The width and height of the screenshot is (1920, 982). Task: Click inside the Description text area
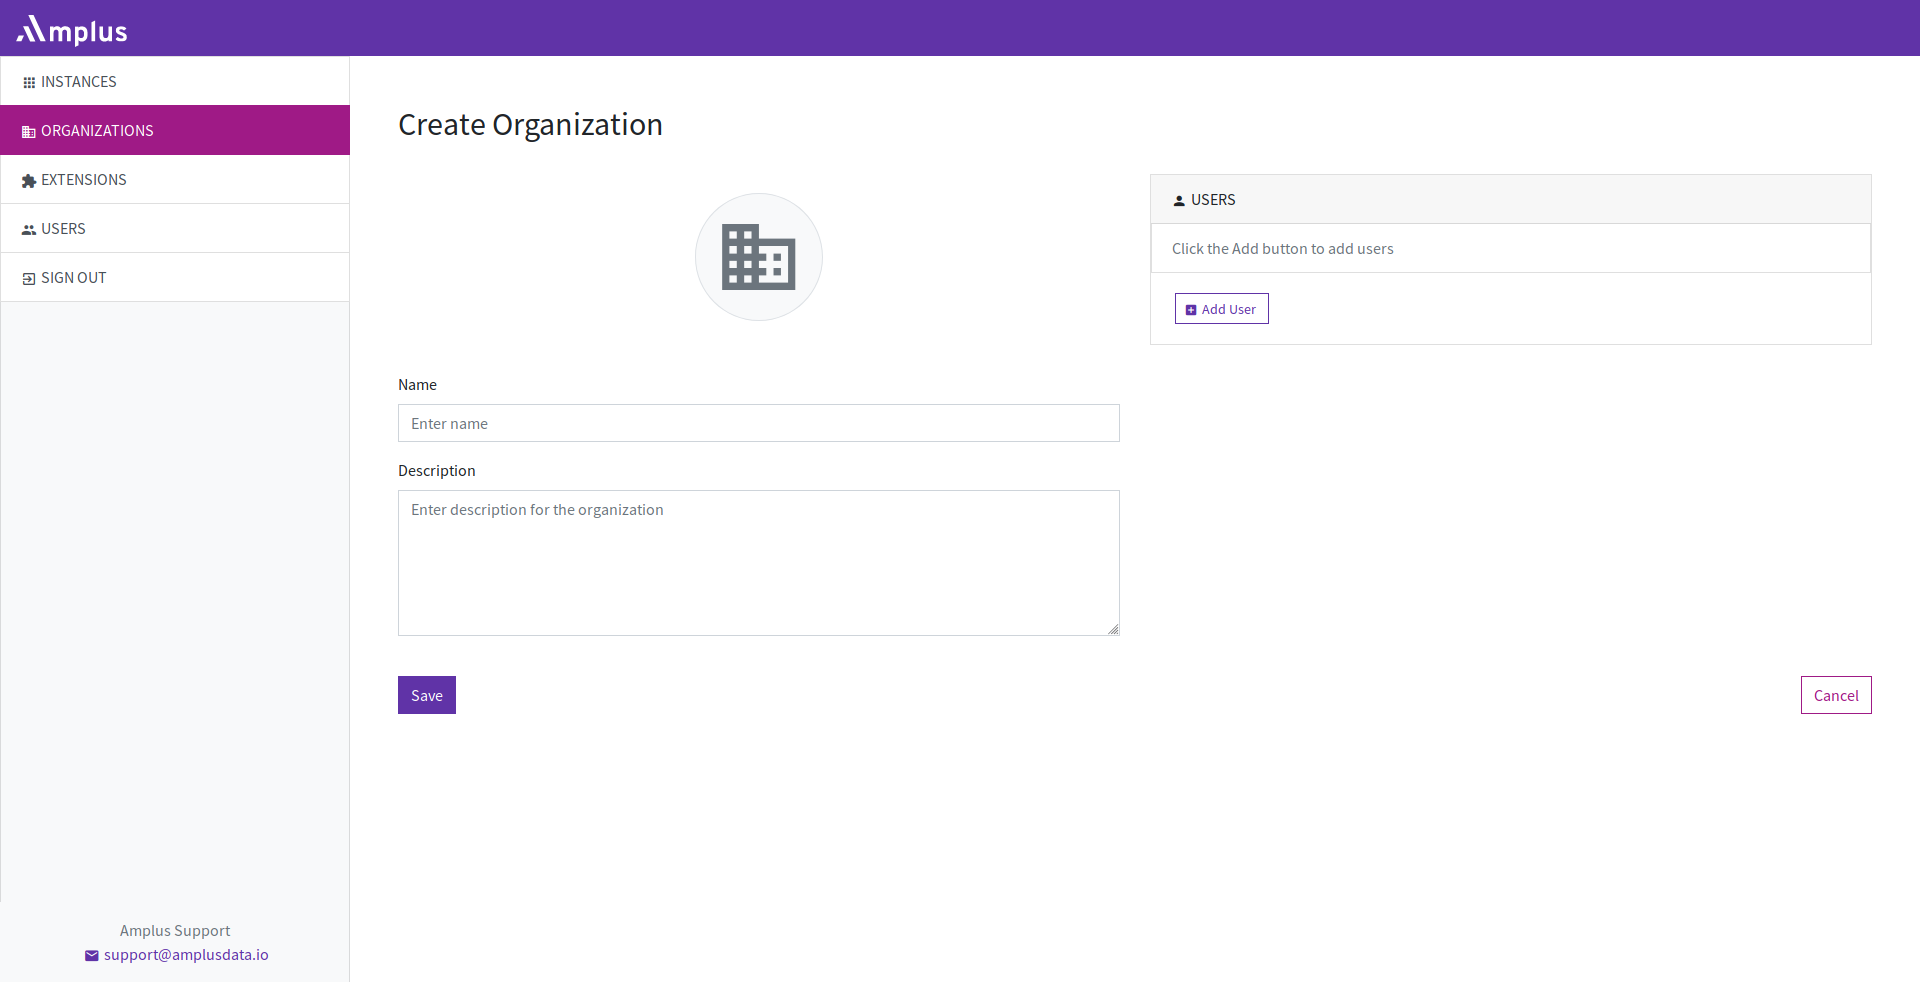click(x=758, y=563)
